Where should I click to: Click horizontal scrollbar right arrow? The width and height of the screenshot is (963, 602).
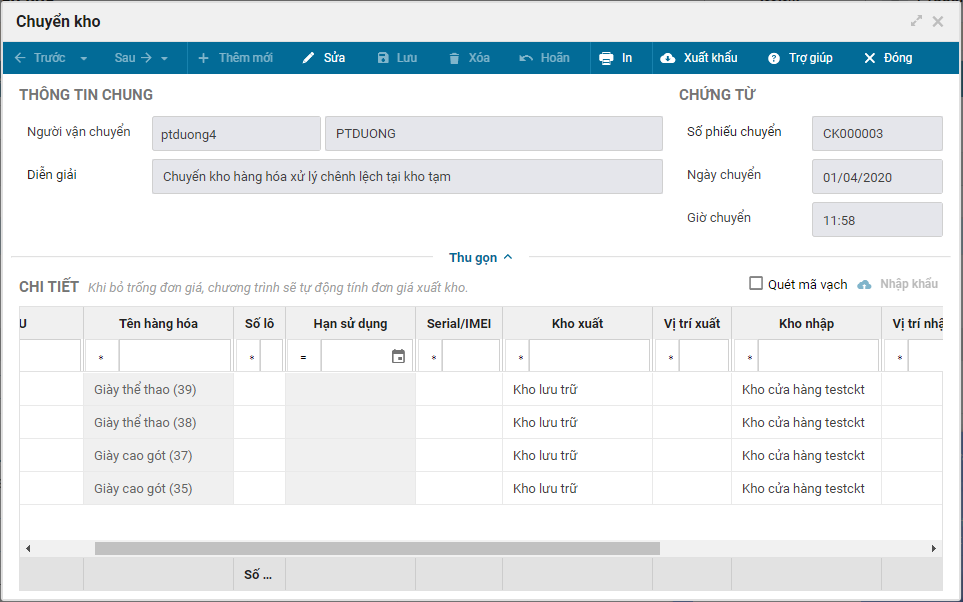click(x=934, y=549)
